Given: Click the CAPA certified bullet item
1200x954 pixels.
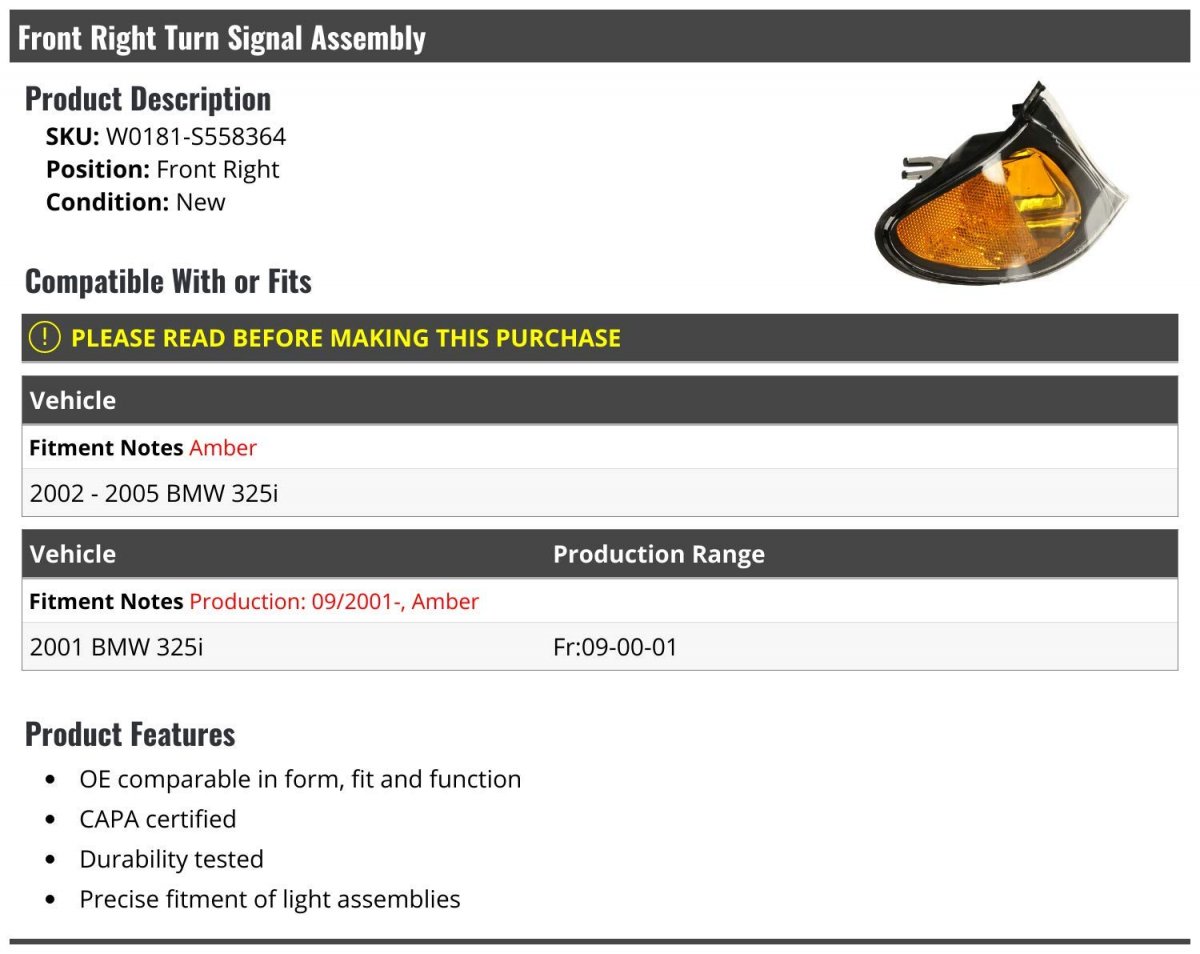Looking at the screenshot, I should tap(158, 819).
